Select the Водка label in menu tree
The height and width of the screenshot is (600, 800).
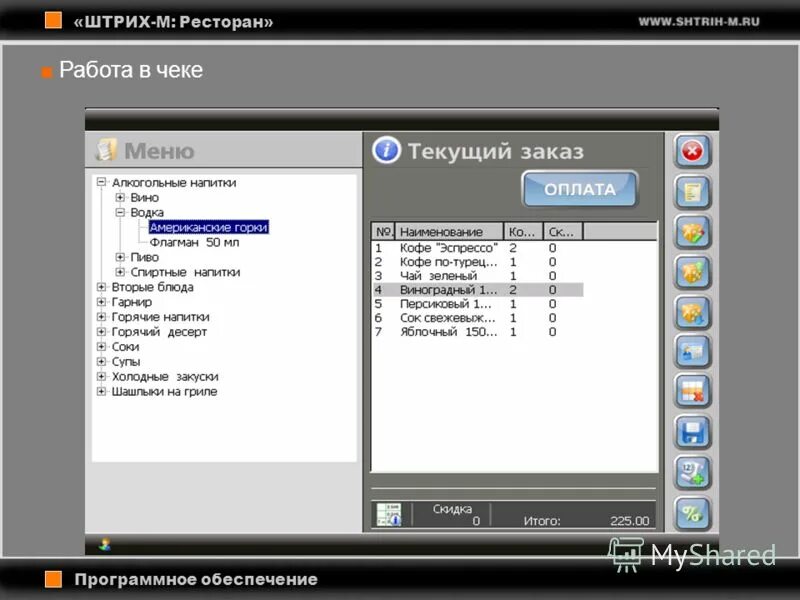pyautogui.click(x=147, y=212)
